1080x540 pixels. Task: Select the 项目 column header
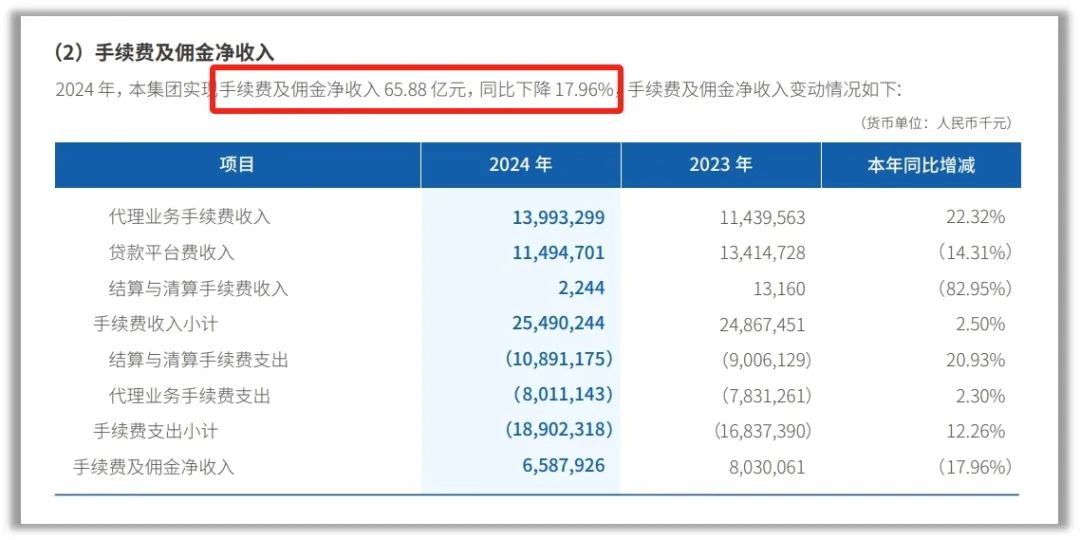[237, 165]
